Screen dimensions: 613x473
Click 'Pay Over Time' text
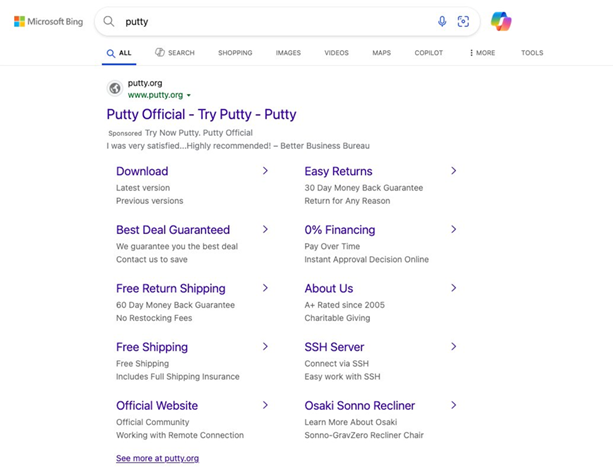[332, 247]
